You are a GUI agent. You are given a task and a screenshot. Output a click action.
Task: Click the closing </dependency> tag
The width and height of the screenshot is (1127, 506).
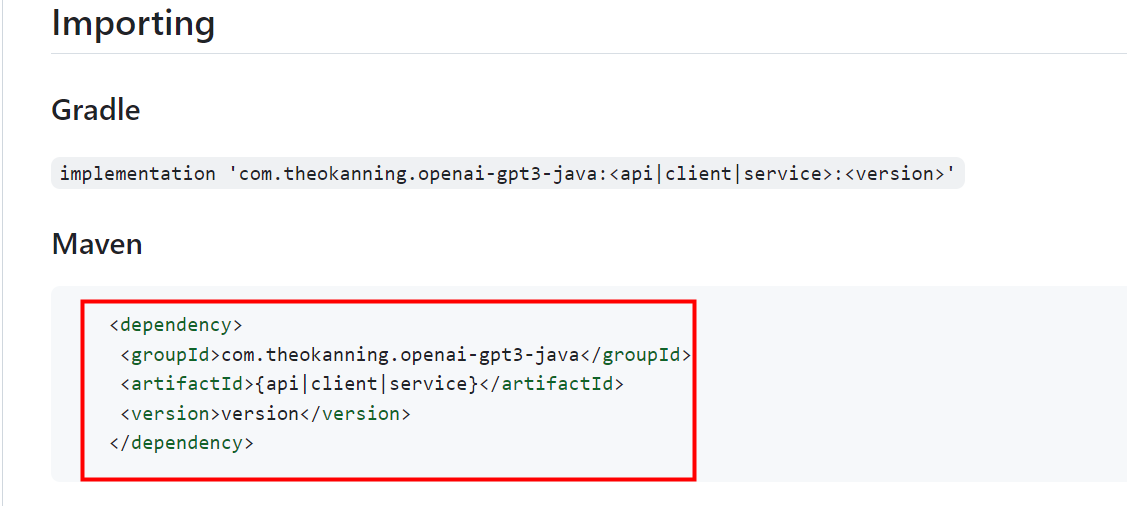181,443
